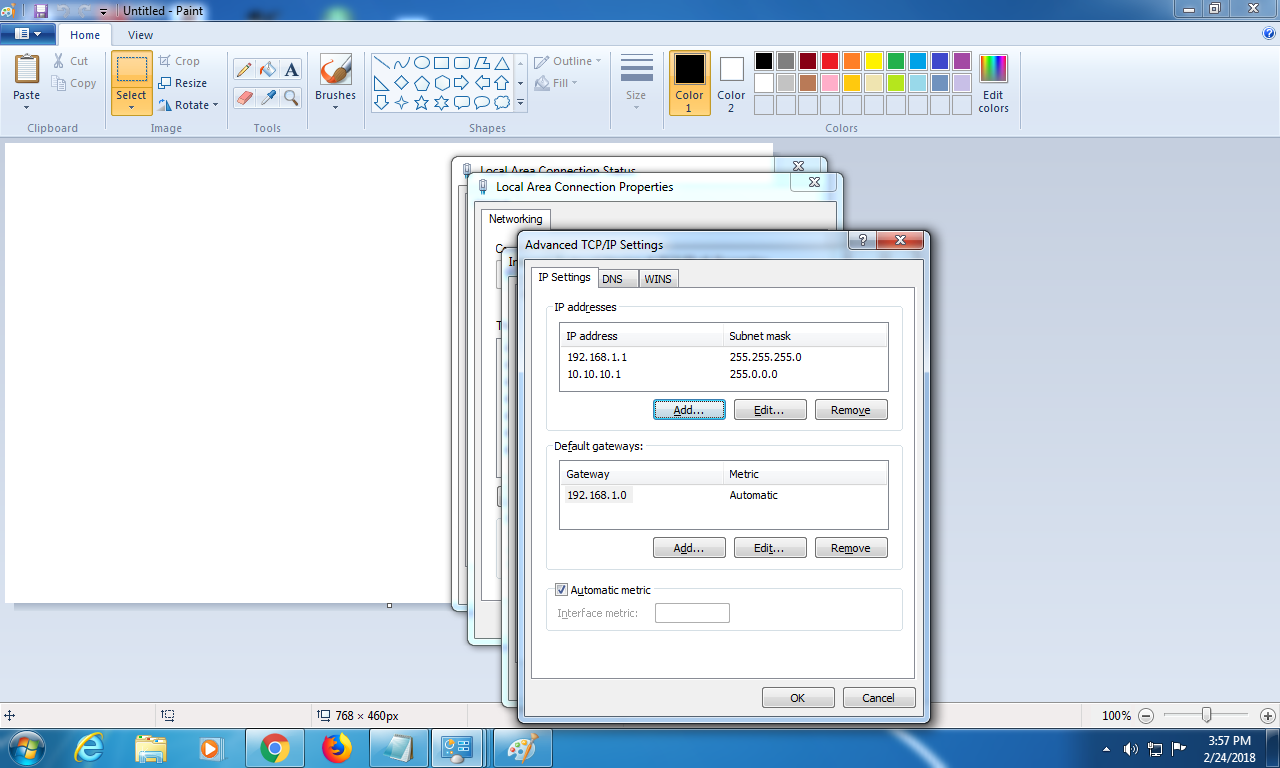The width and height of the screenshot is (1280, 768).
Task: Choose the Curve shape
Action: (401, 62)
